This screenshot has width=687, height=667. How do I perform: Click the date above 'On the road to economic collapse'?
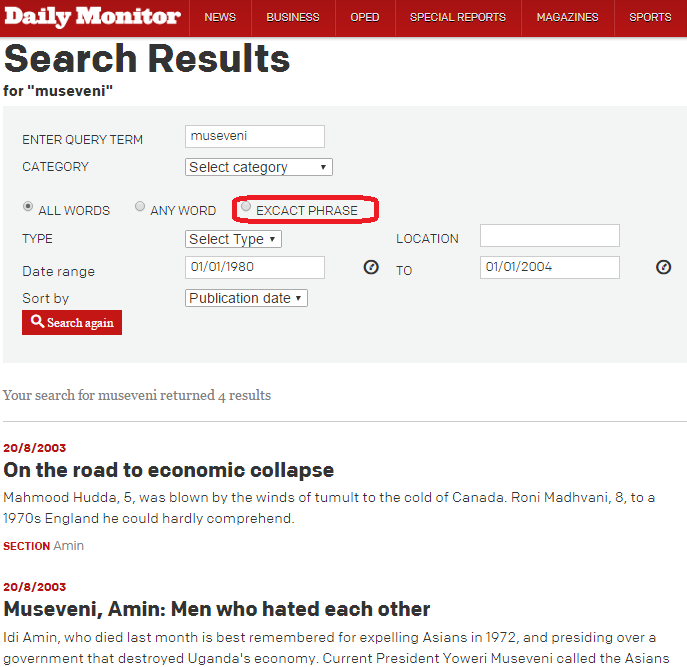click(x=35, y=448)
